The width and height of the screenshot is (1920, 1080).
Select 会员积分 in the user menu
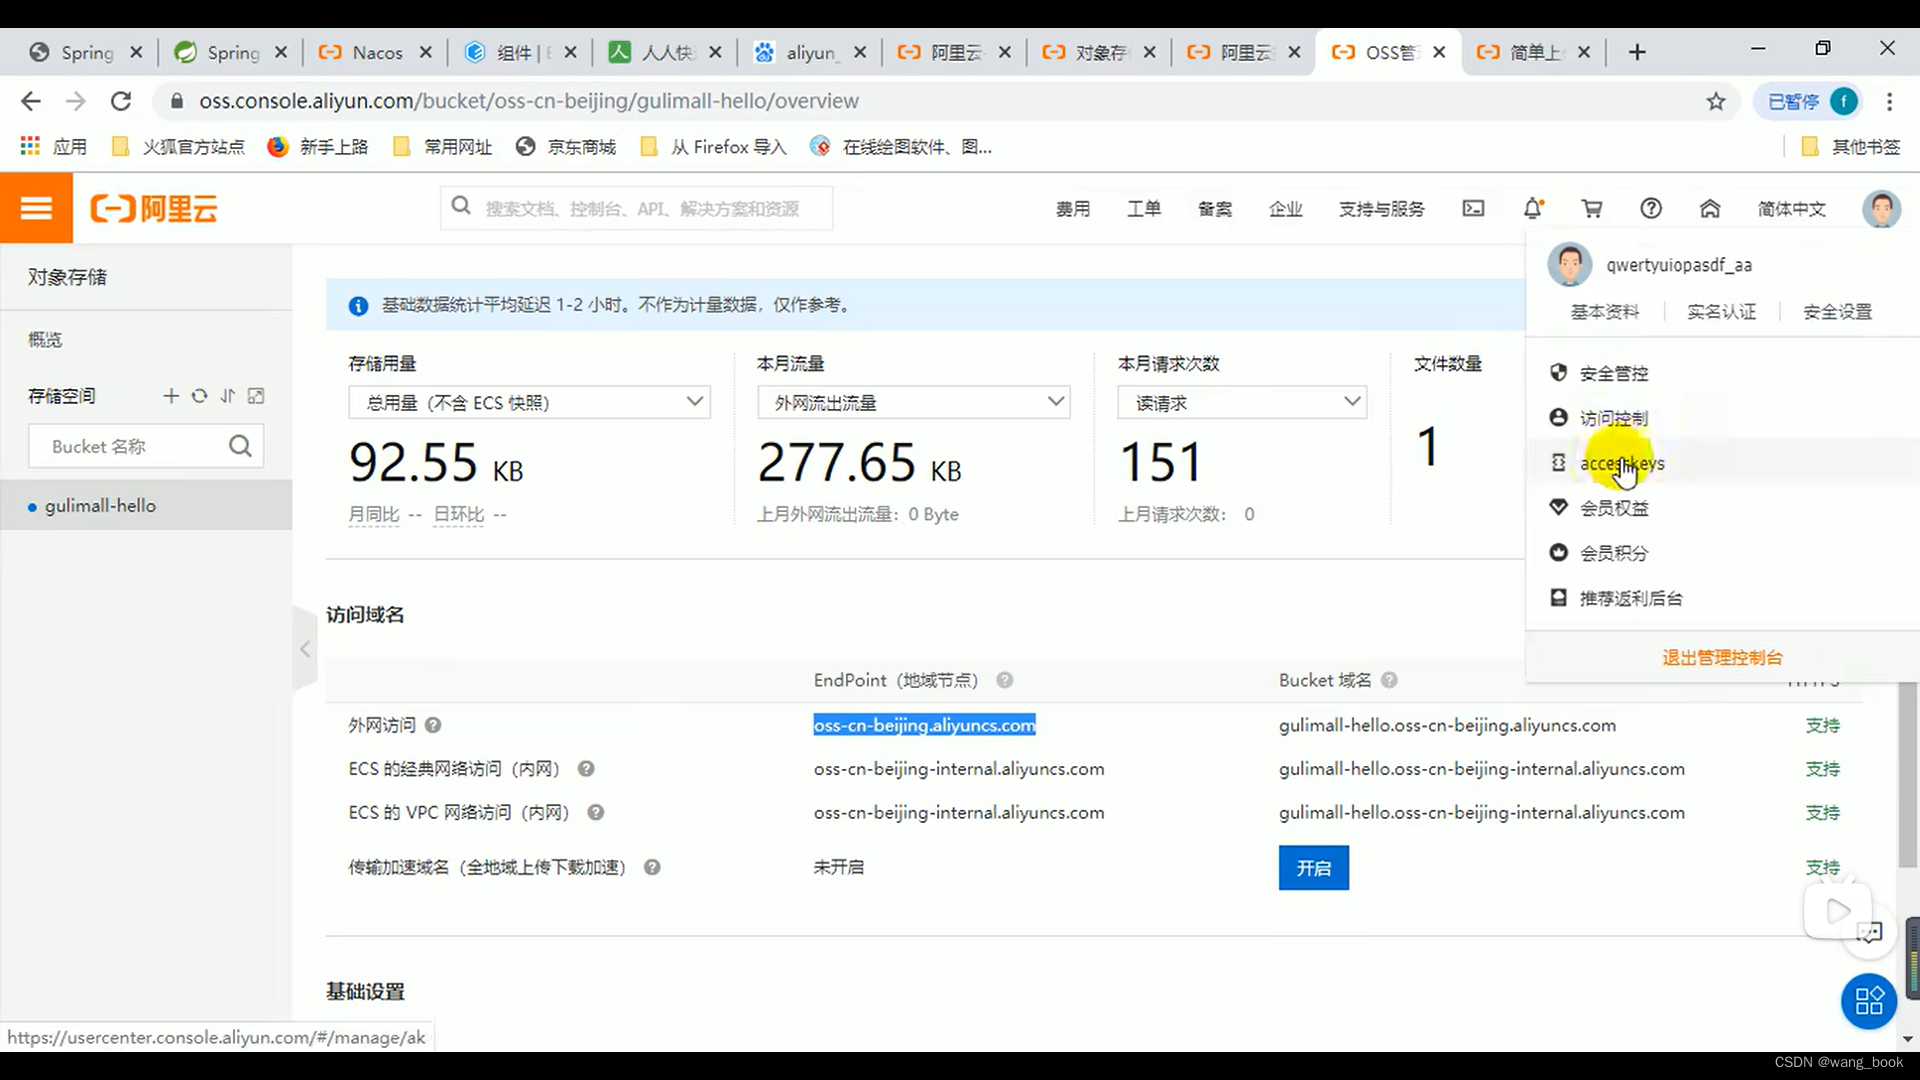[x=1614, y=553]
